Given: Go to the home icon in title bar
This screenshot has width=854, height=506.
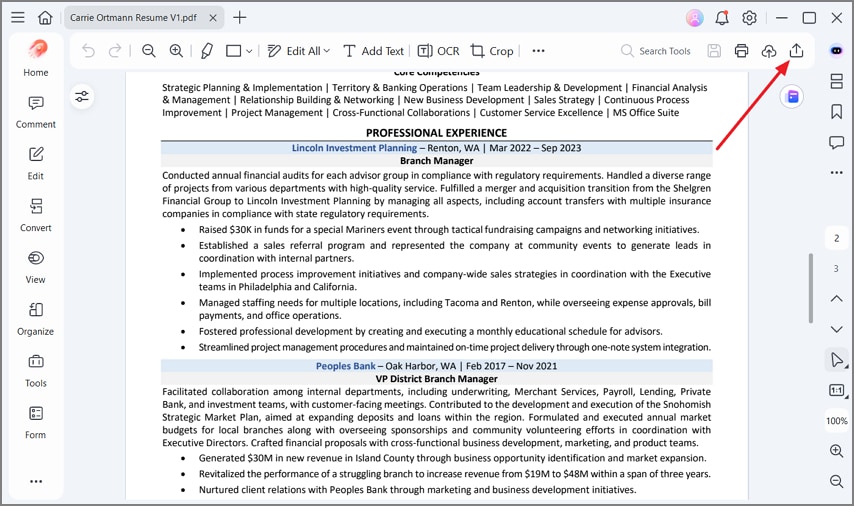Looking at the screenshot, I should (x=45, y=17).
